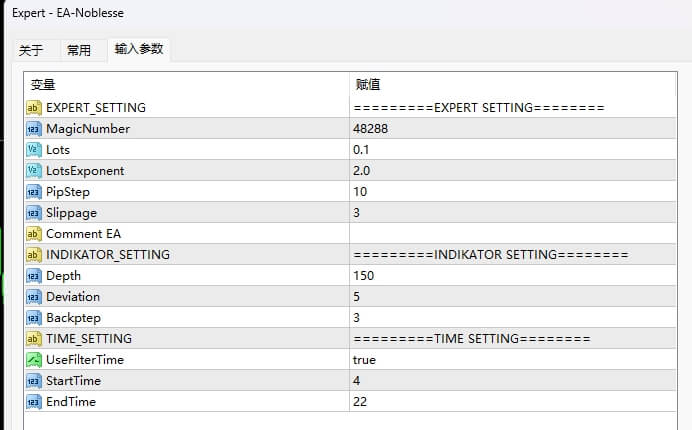Click the integer icon next to Depth
692x430 pixels.
tap(34, 276)
